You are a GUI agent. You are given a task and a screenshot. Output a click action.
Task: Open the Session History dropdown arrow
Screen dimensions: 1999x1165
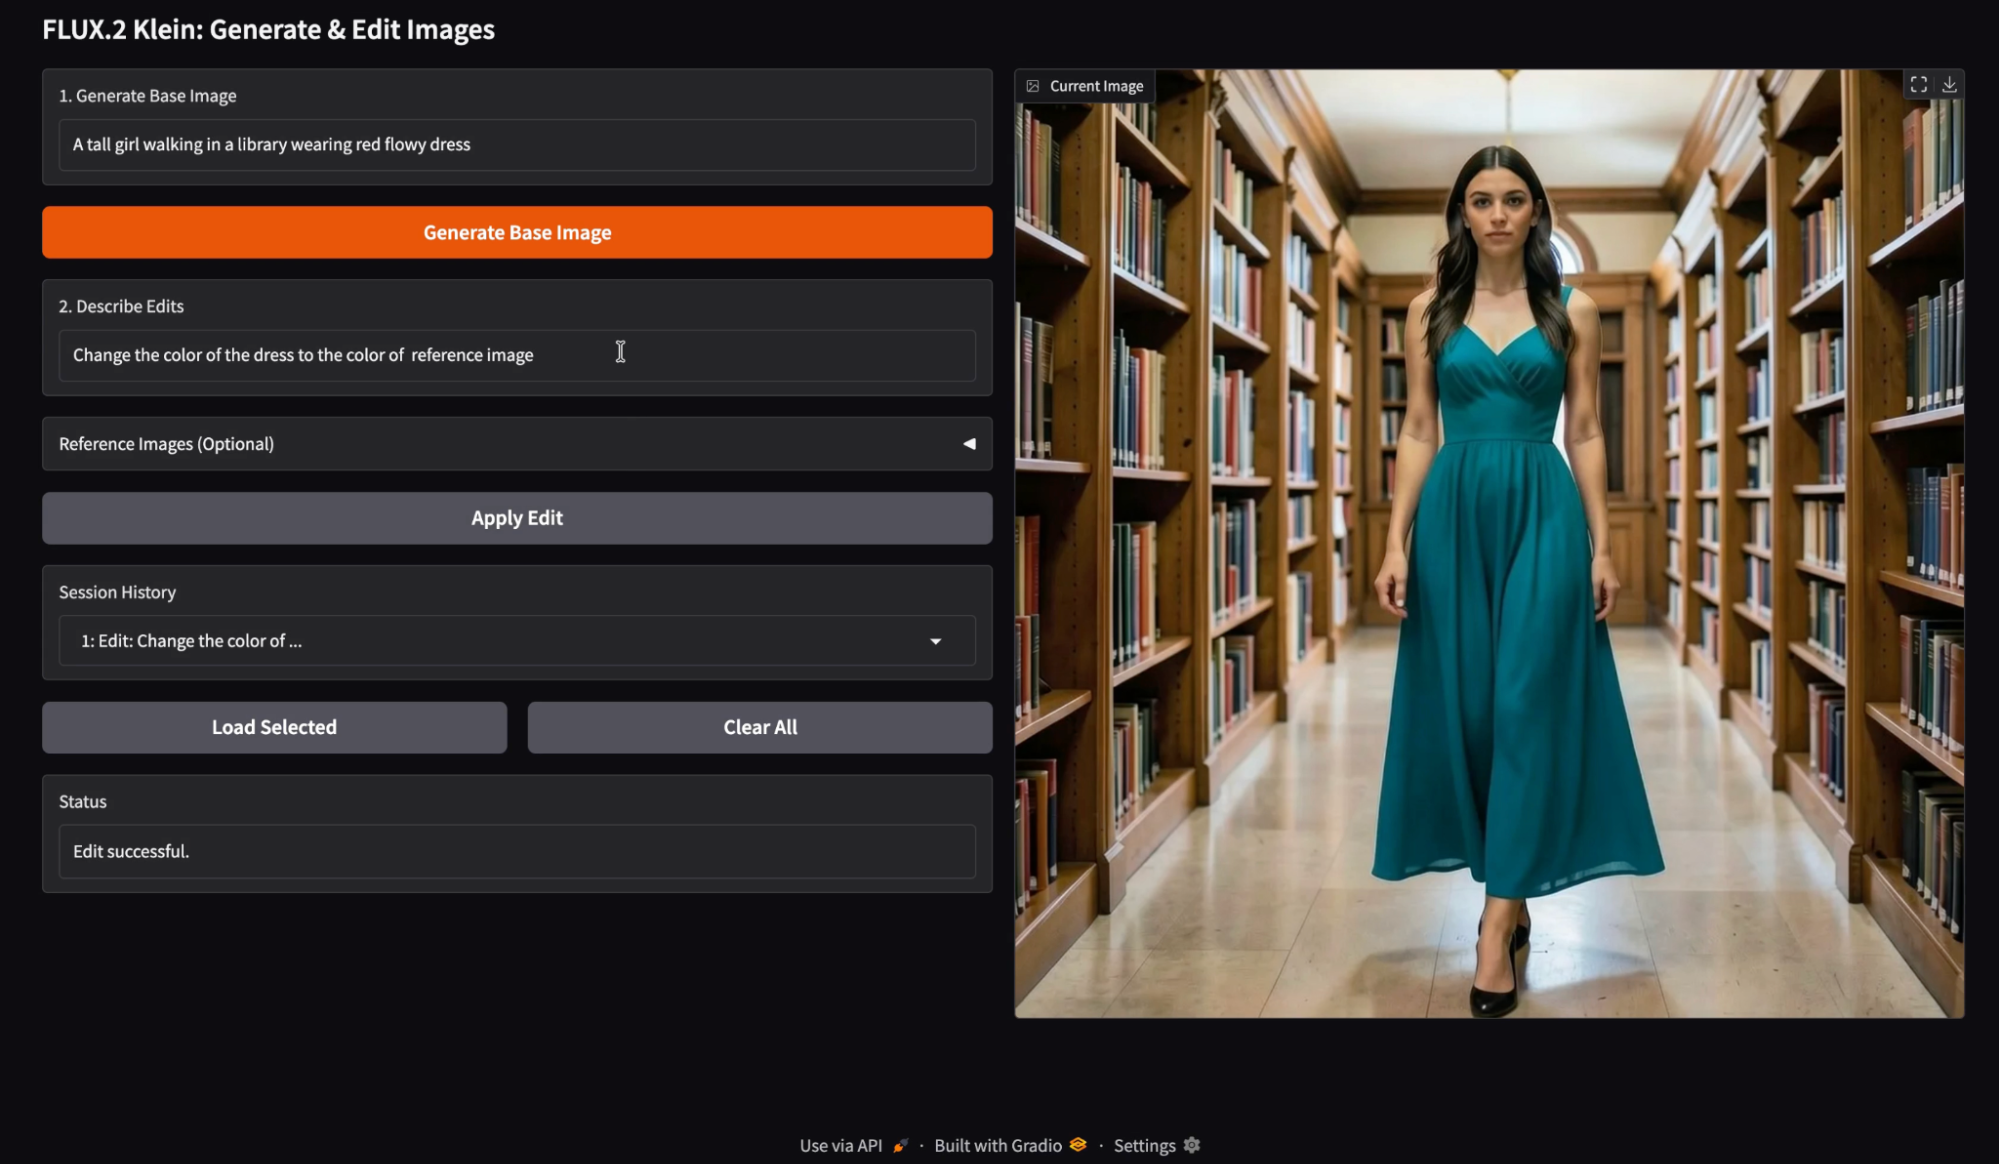click(935, 641)
